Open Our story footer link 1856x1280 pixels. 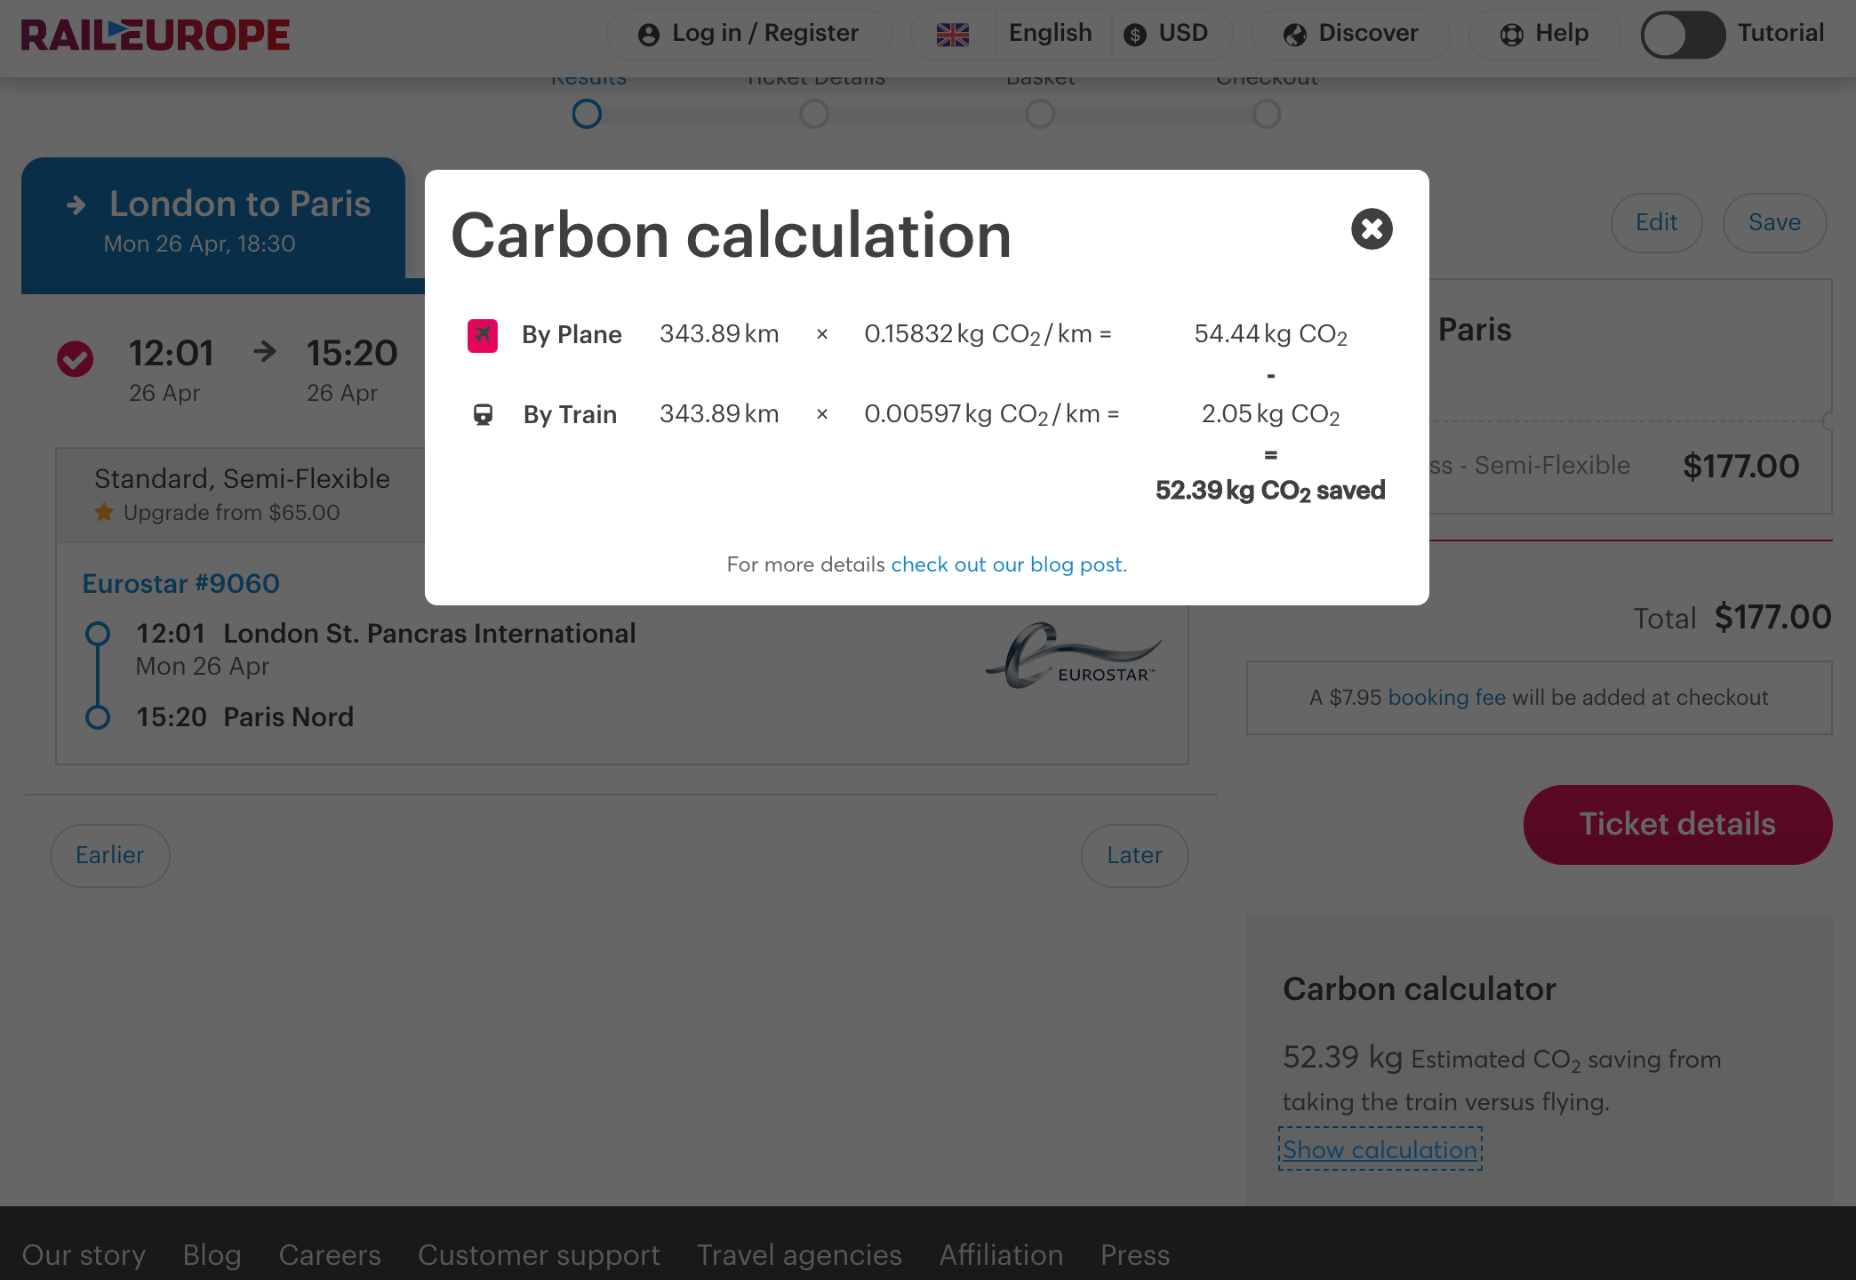click(84, 1254)
